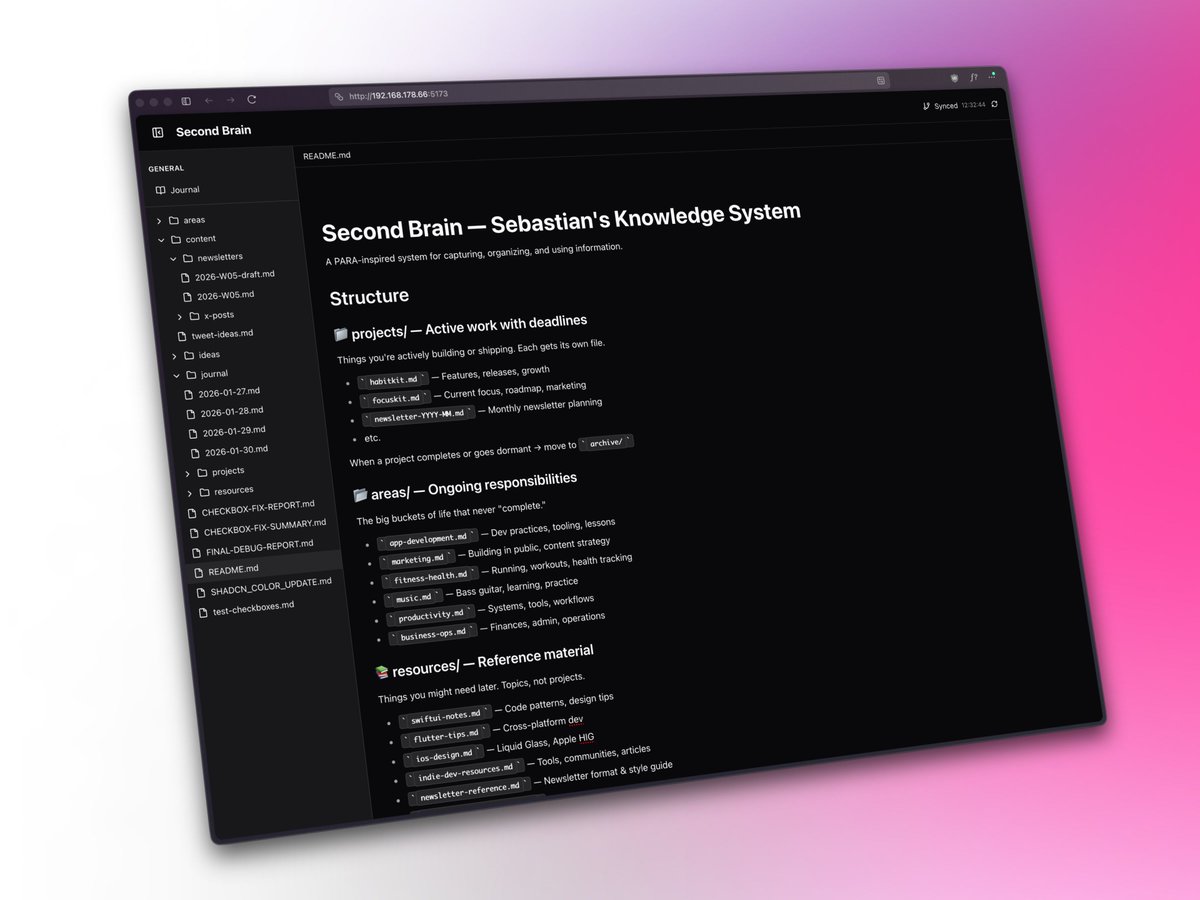Click the marketing.md inline code
Viewport: 1200px width, 900px height.
coord(418,559)
